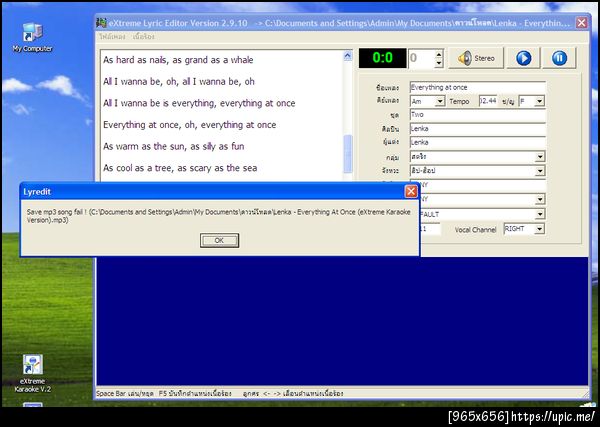Open the second menu in the editor menu bar

pyautogui.click(x=144, y=37)
